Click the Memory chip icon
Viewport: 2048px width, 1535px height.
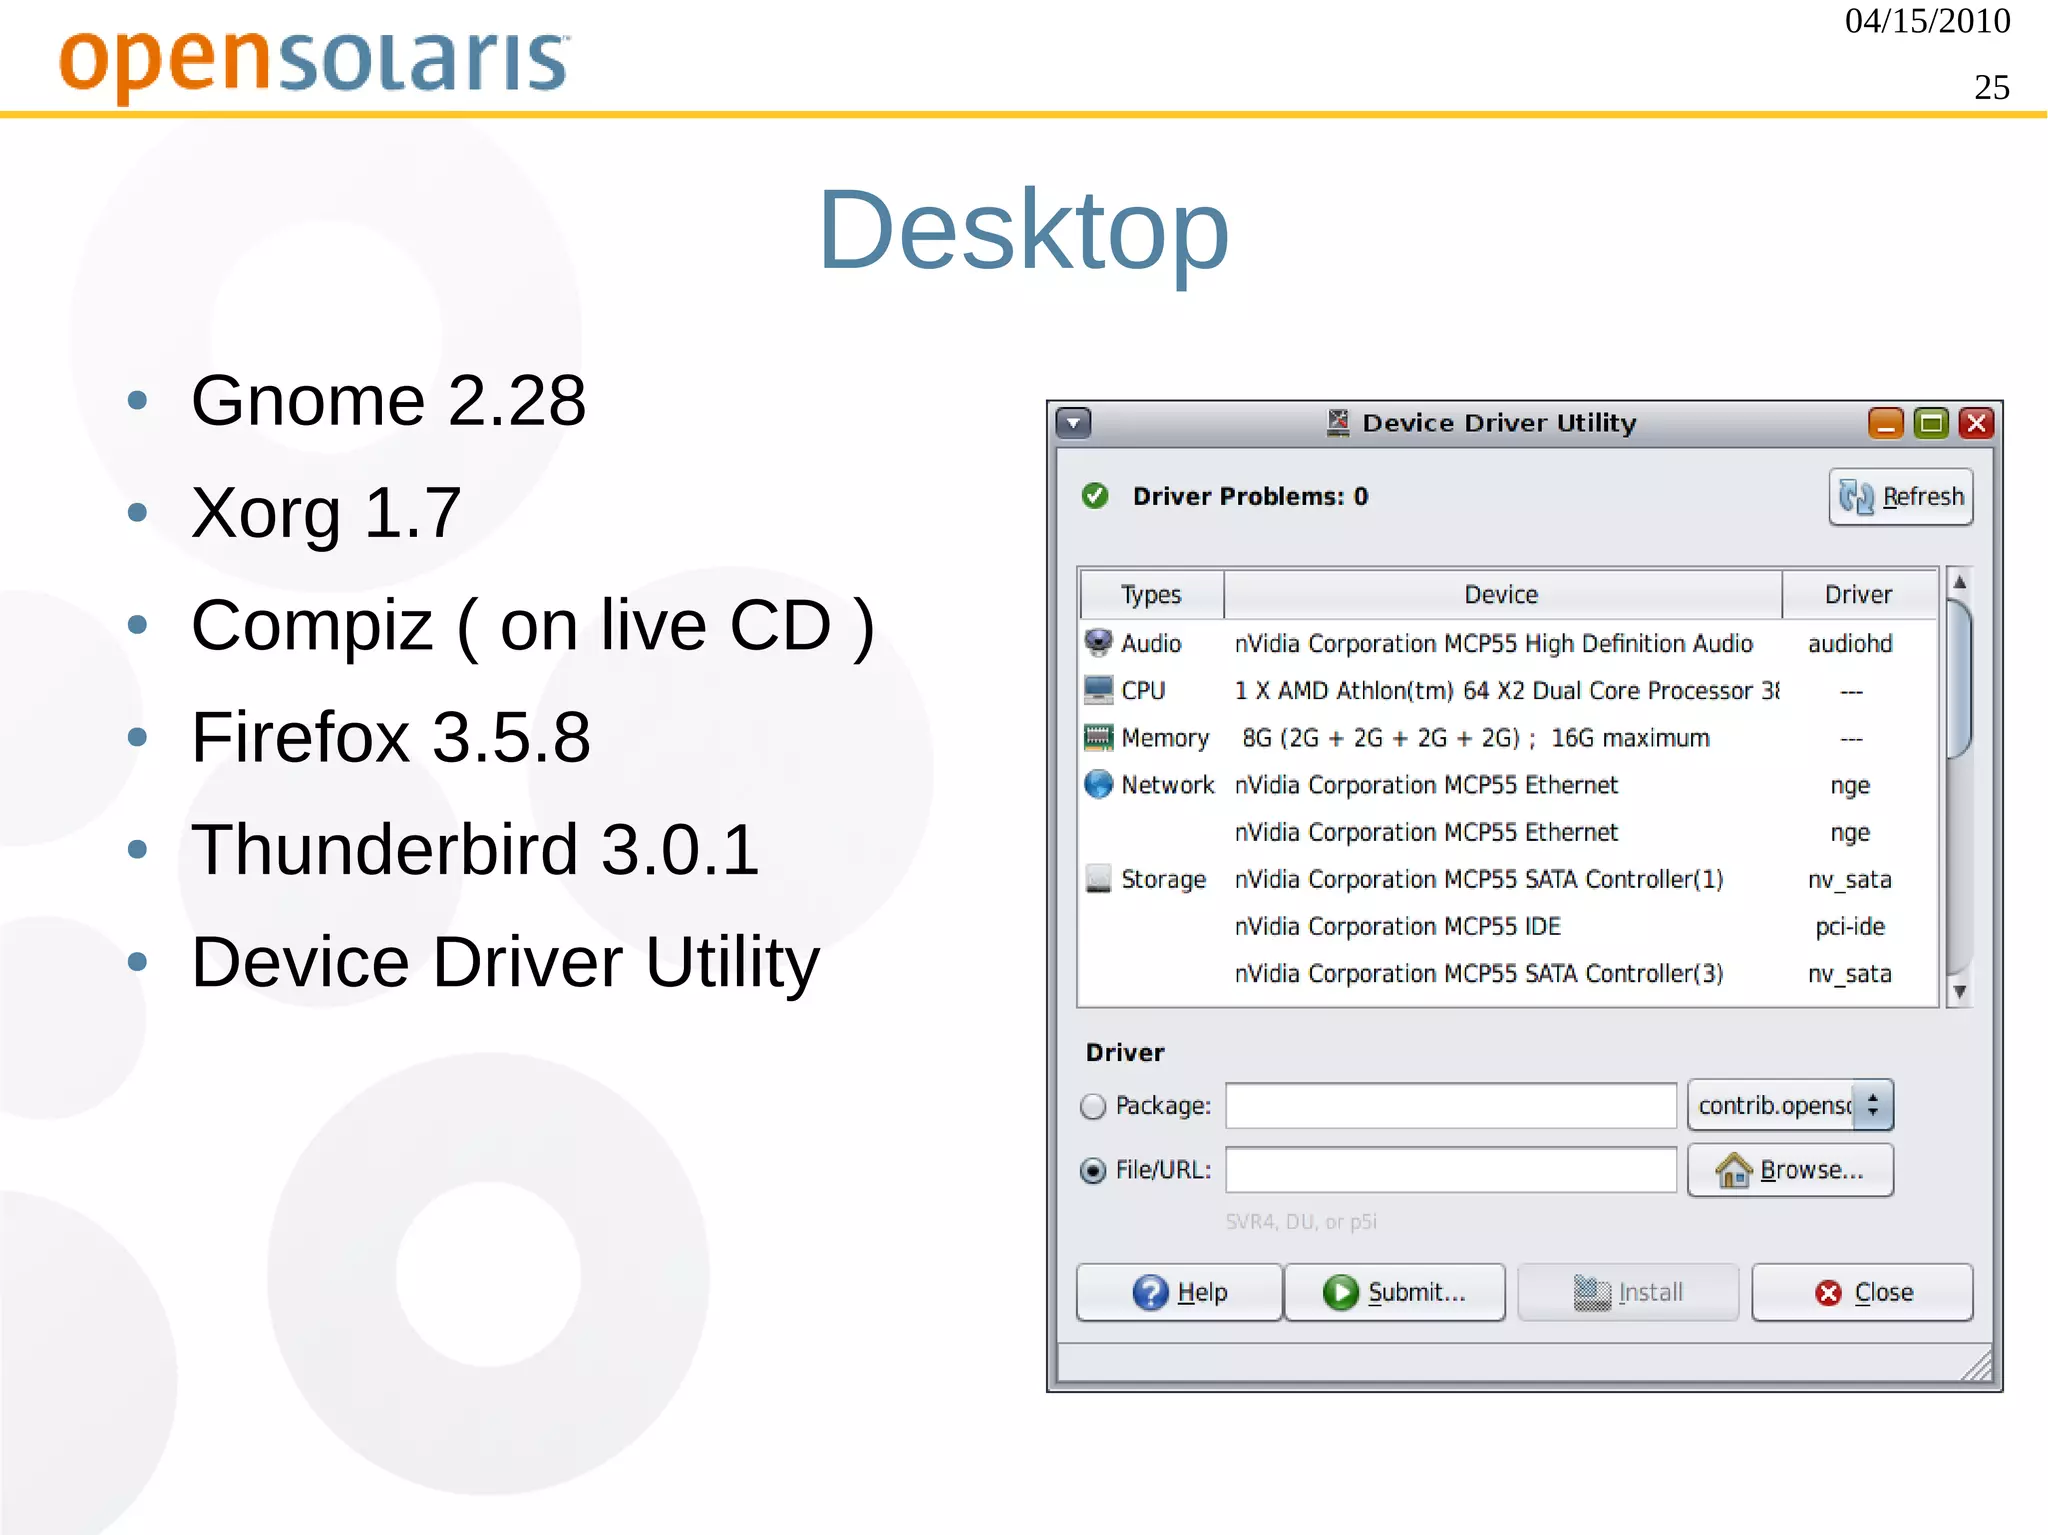coord(1099,738)
